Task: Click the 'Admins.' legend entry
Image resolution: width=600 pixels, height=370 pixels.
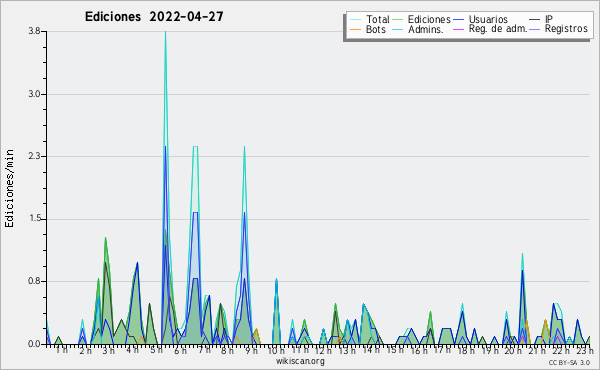Action: (426, 29)
